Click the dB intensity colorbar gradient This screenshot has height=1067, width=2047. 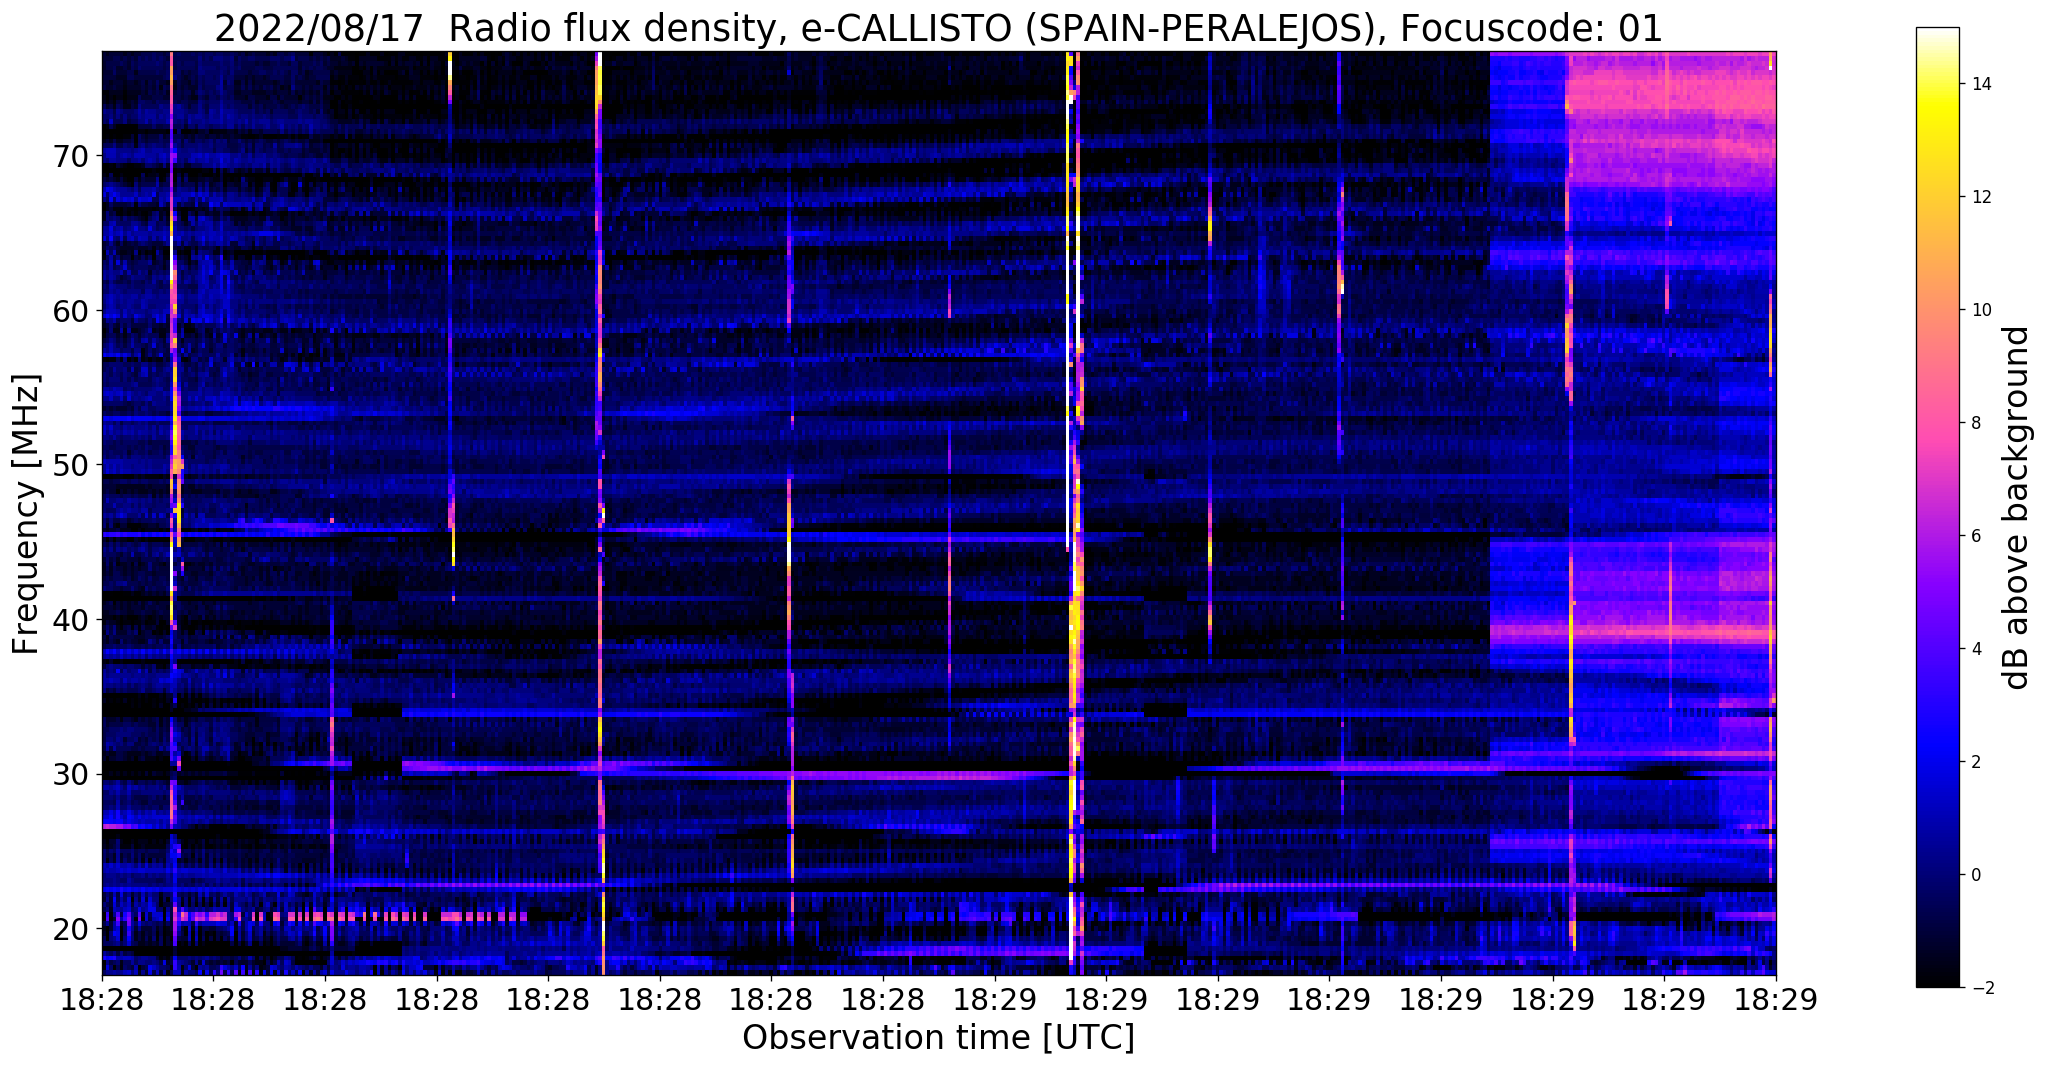pos(1937,508)
